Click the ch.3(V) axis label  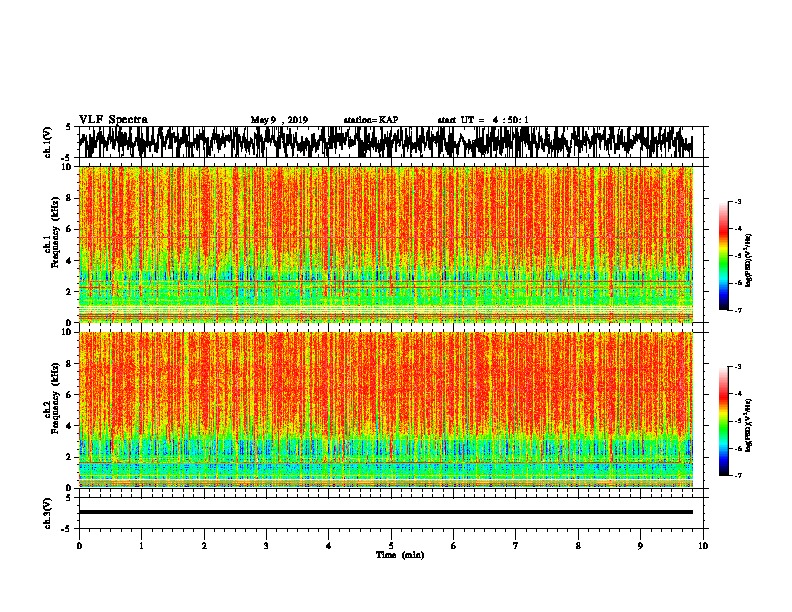[x=48, y=513]
